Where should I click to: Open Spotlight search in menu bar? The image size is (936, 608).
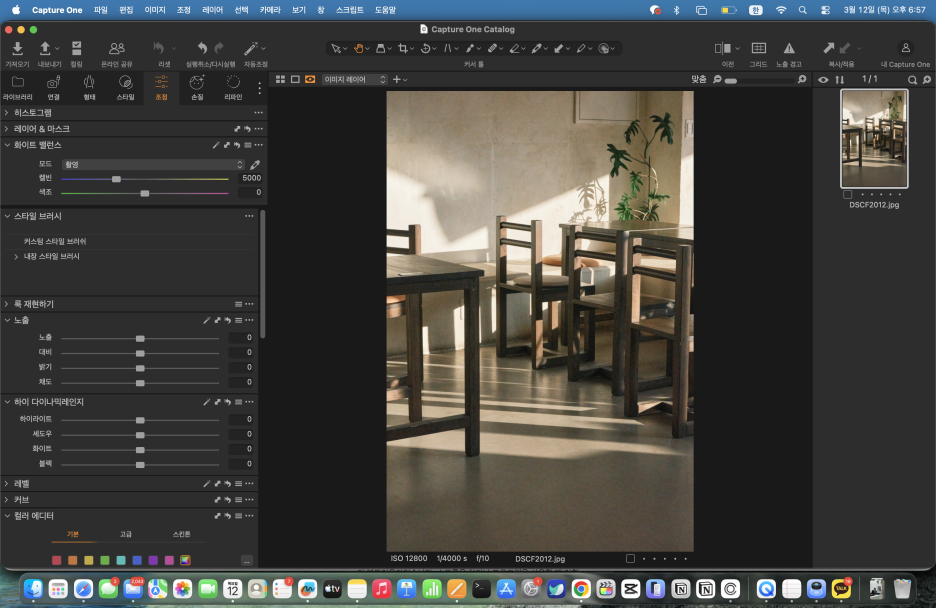pos(803,10)
